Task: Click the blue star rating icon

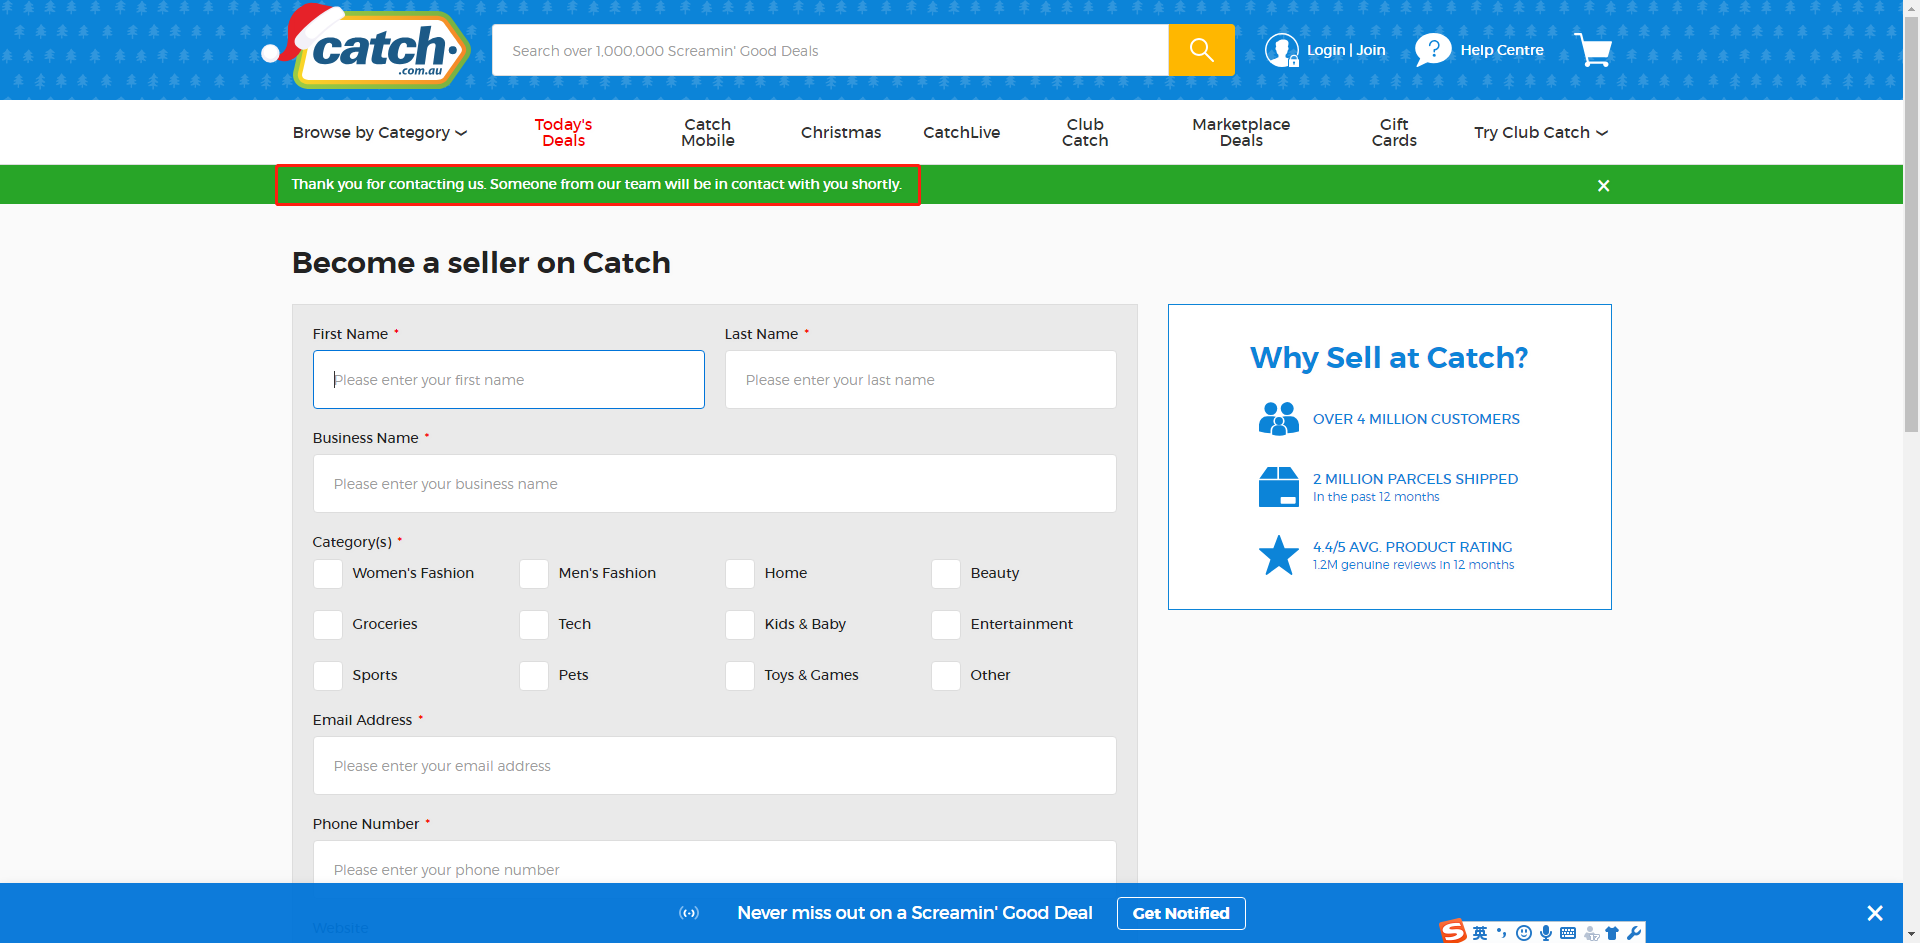Action: [1278, 555]
